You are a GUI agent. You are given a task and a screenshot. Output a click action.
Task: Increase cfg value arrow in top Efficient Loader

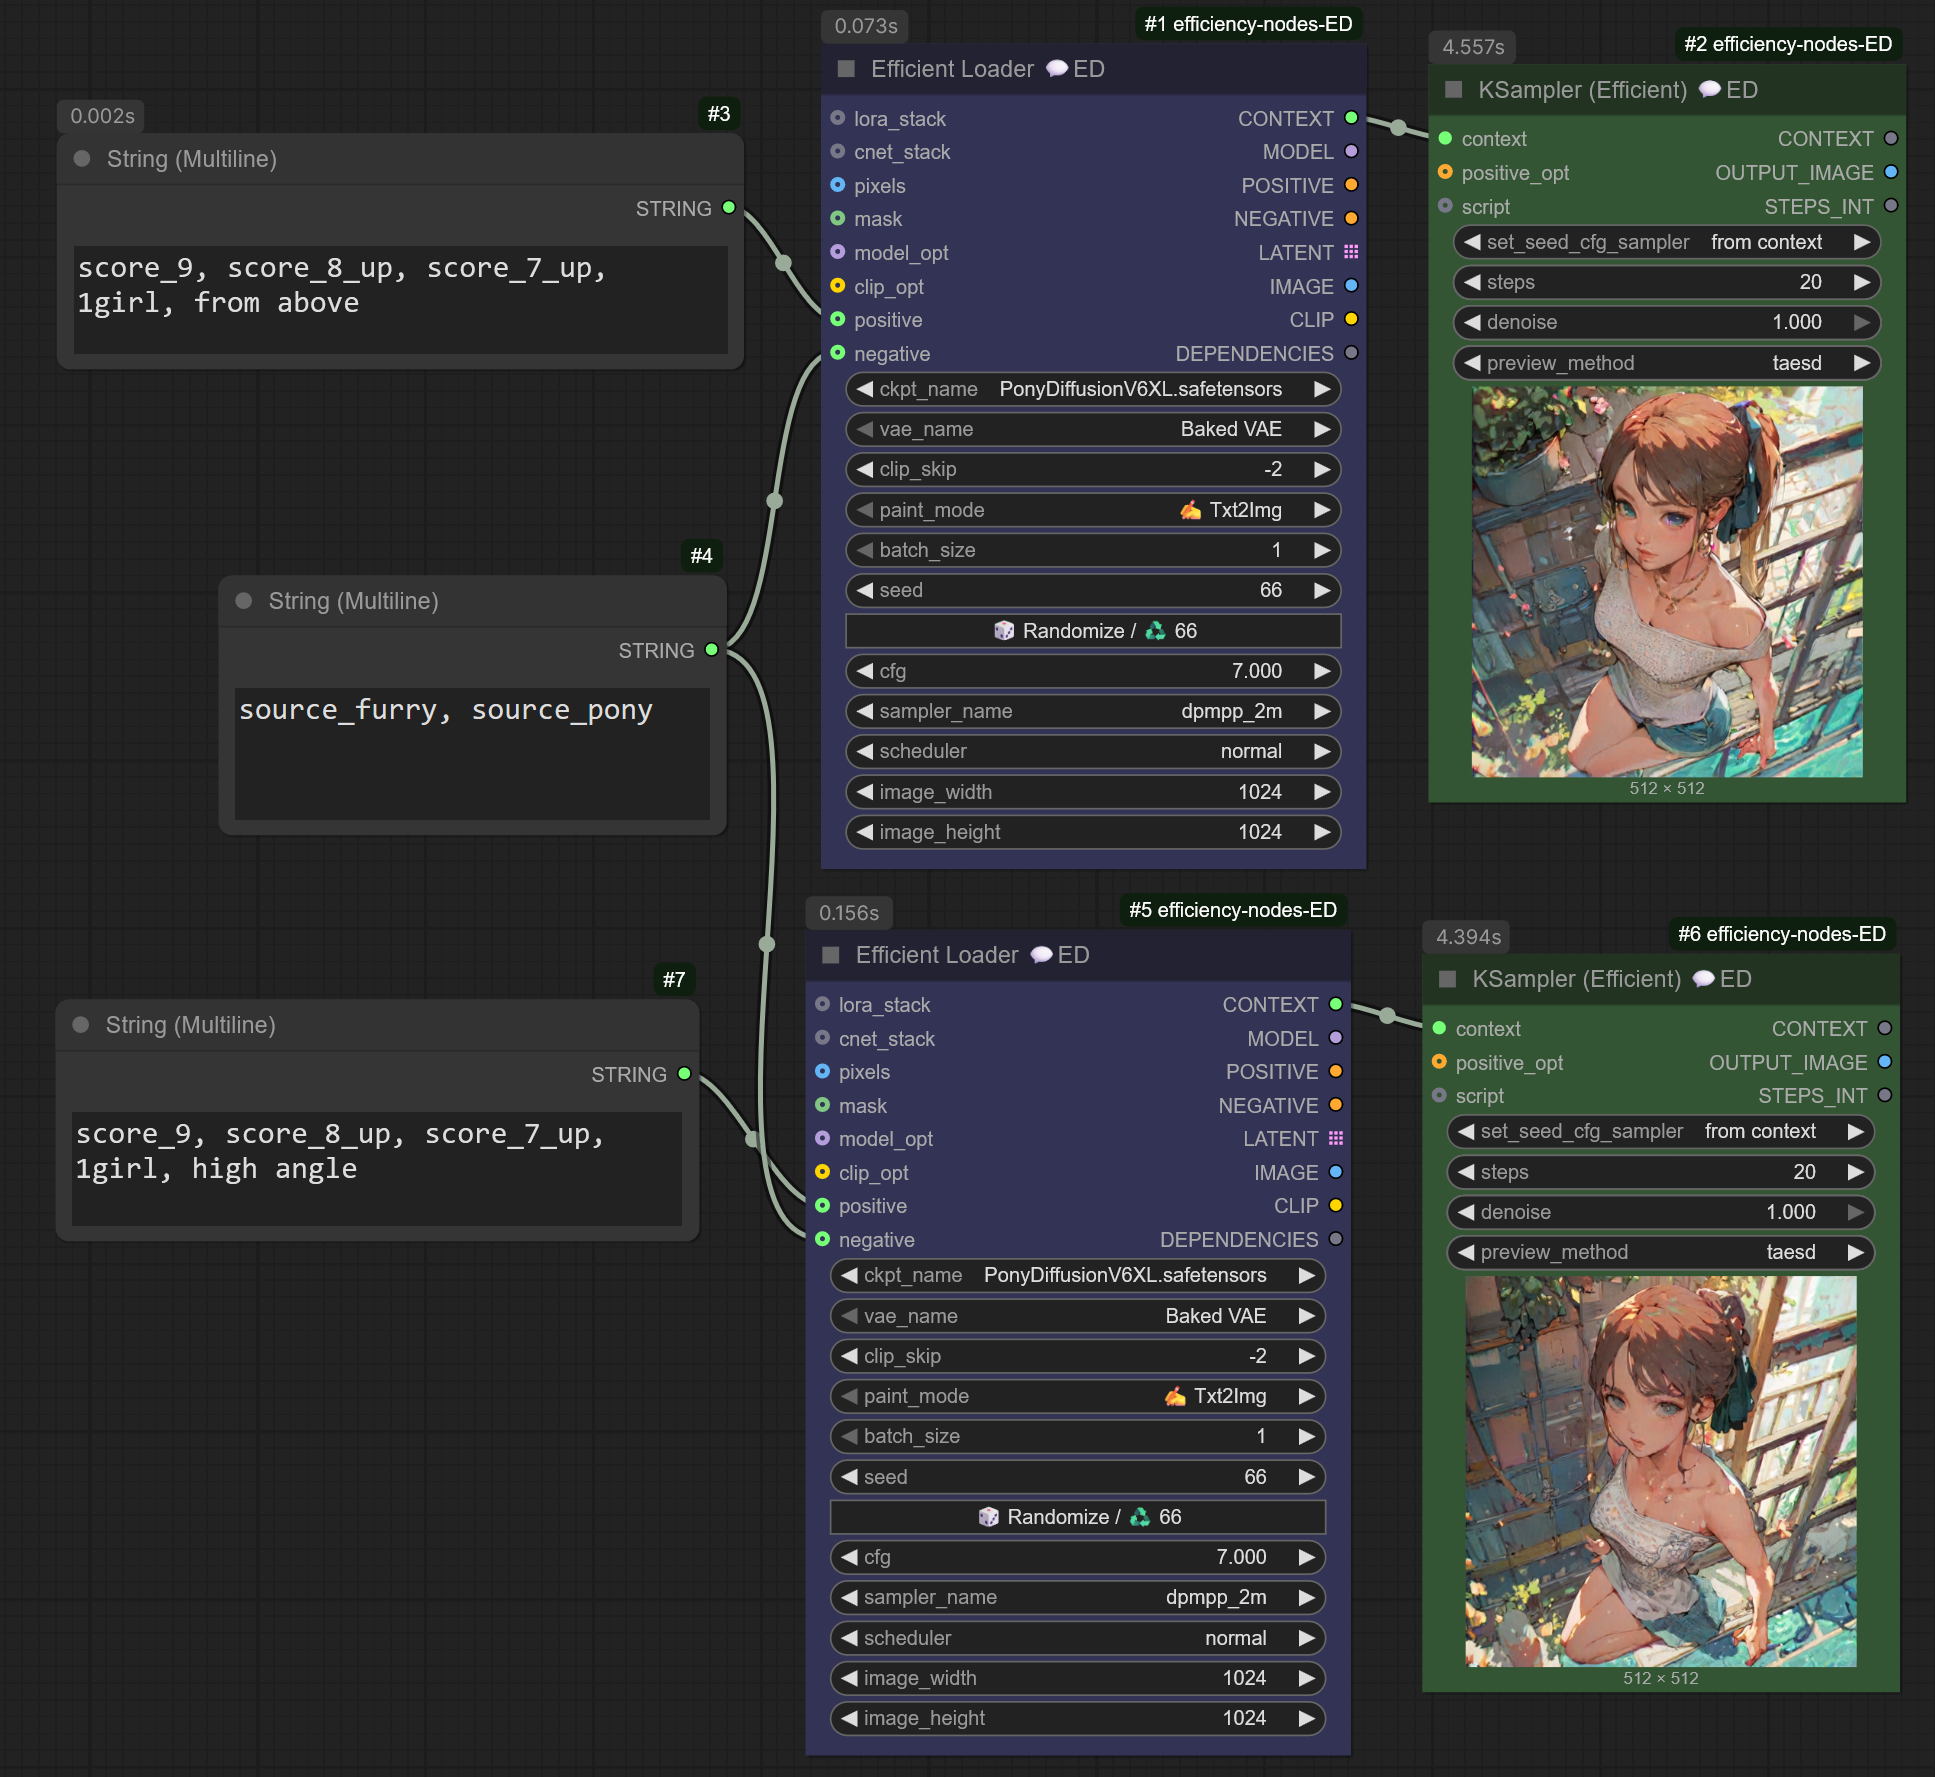[x=1322, y=671]
